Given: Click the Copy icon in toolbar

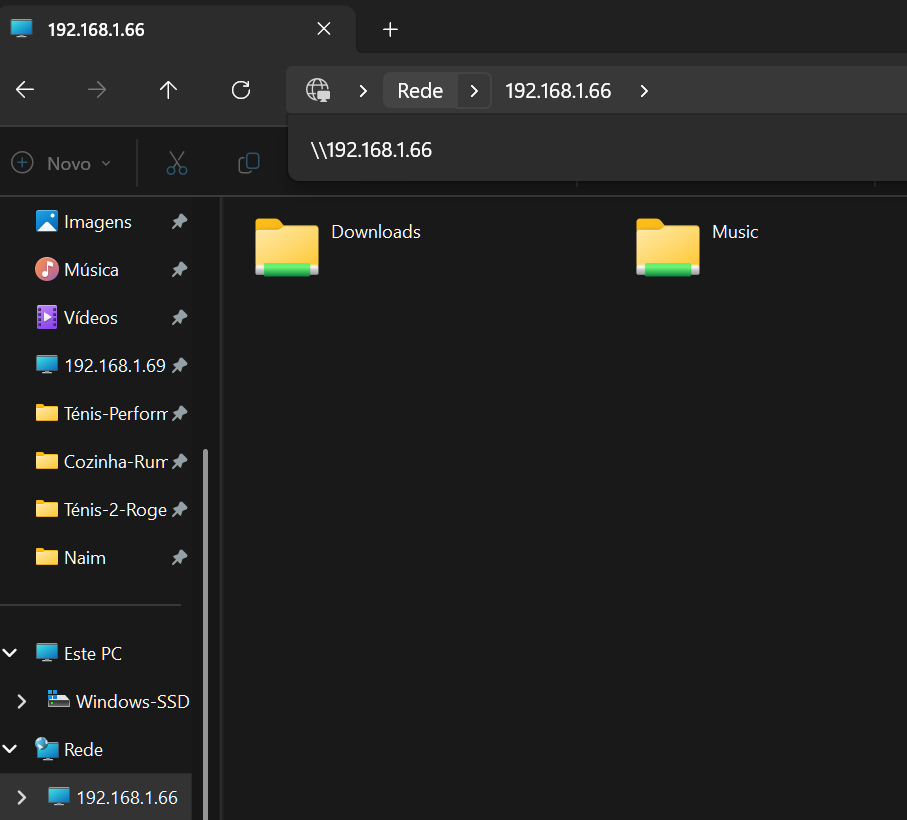Looking at the screenshot, I should click(x=248, y=163).
